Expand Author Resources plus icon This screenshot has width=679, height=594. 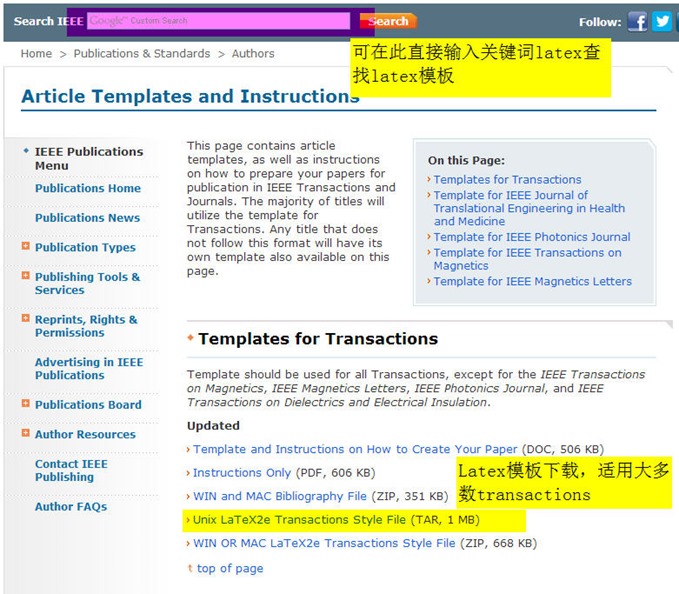[x=26, y=433]
